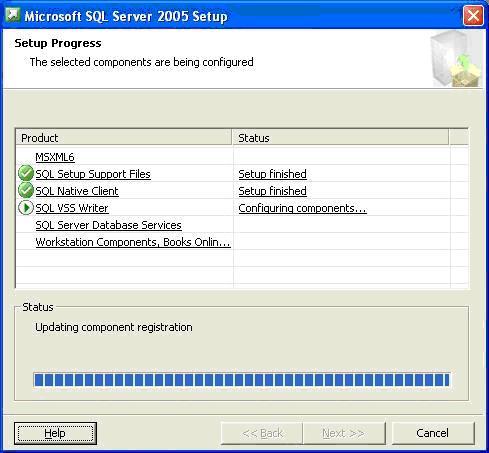Click Setup finished status for Native Client
The image size is (489, 453).
point(273,191)
